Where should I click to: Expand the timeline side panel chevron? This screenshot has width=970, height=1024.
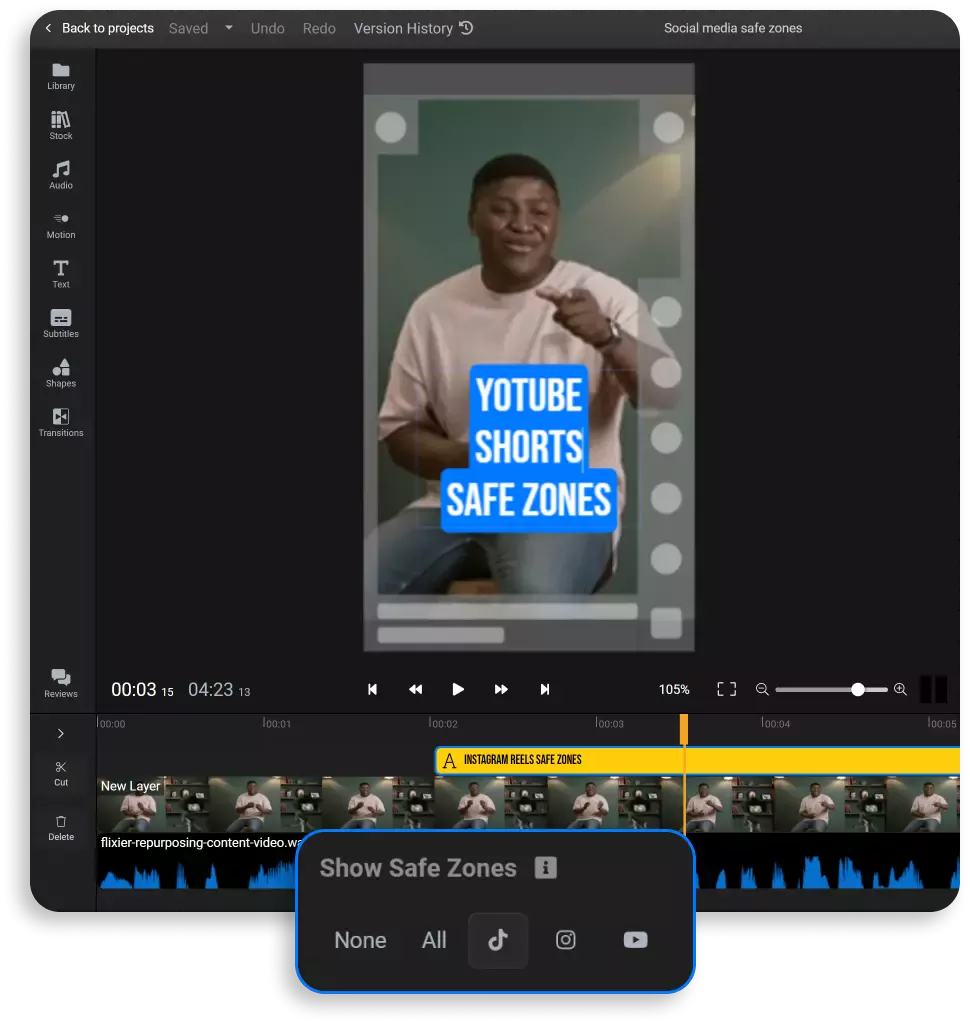click(61, 733)
